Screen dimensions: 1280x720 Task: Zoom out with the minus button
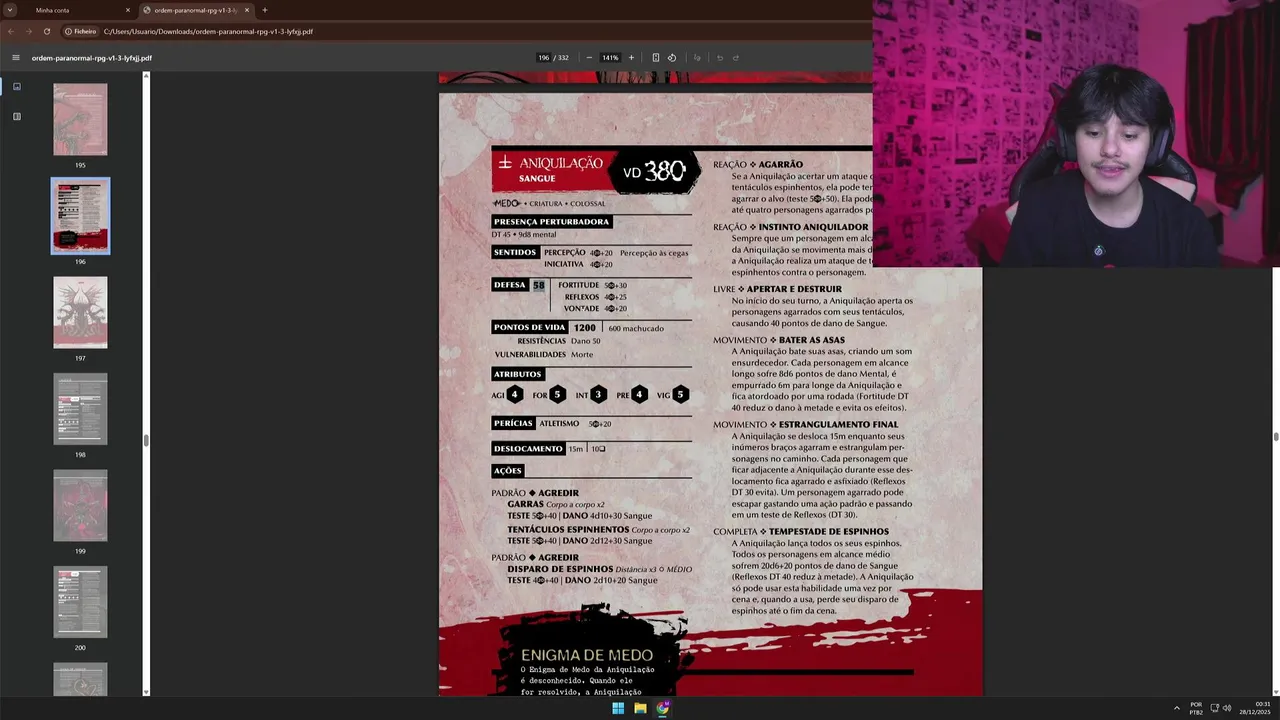point(589,58)
